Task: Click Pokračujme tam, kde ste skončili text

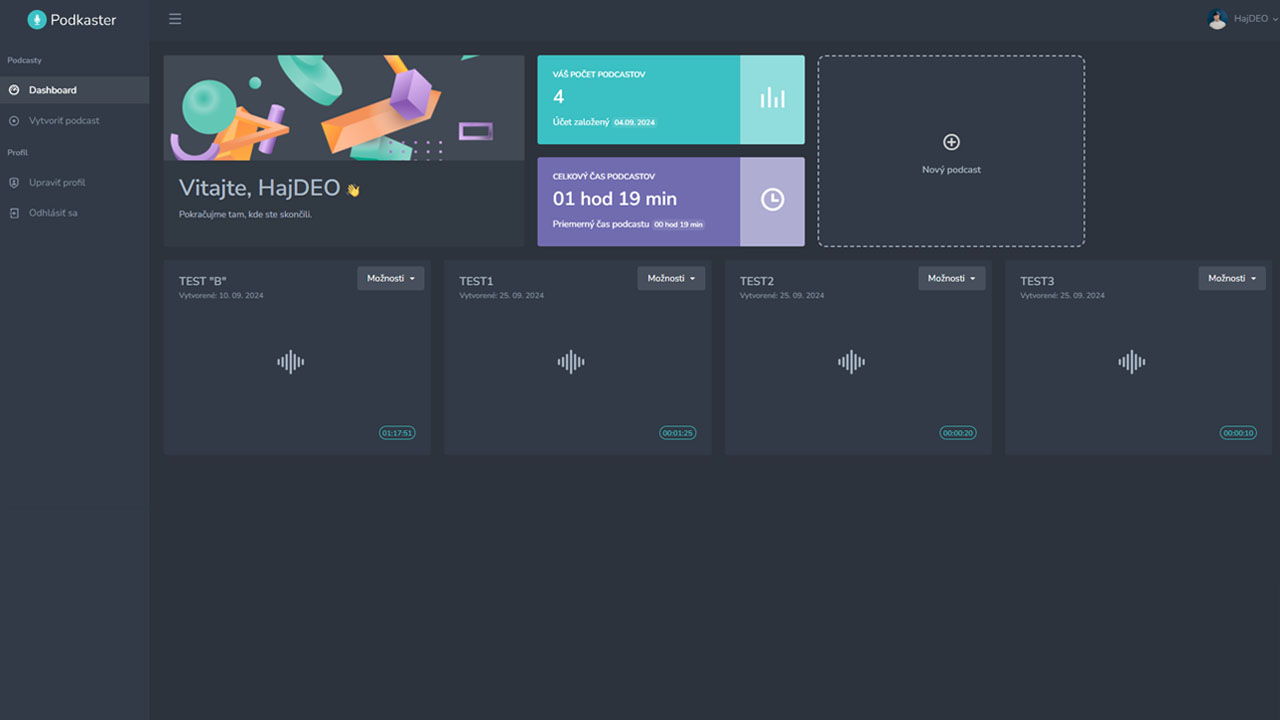Action: pyautogui.click(x=246, y=214)
